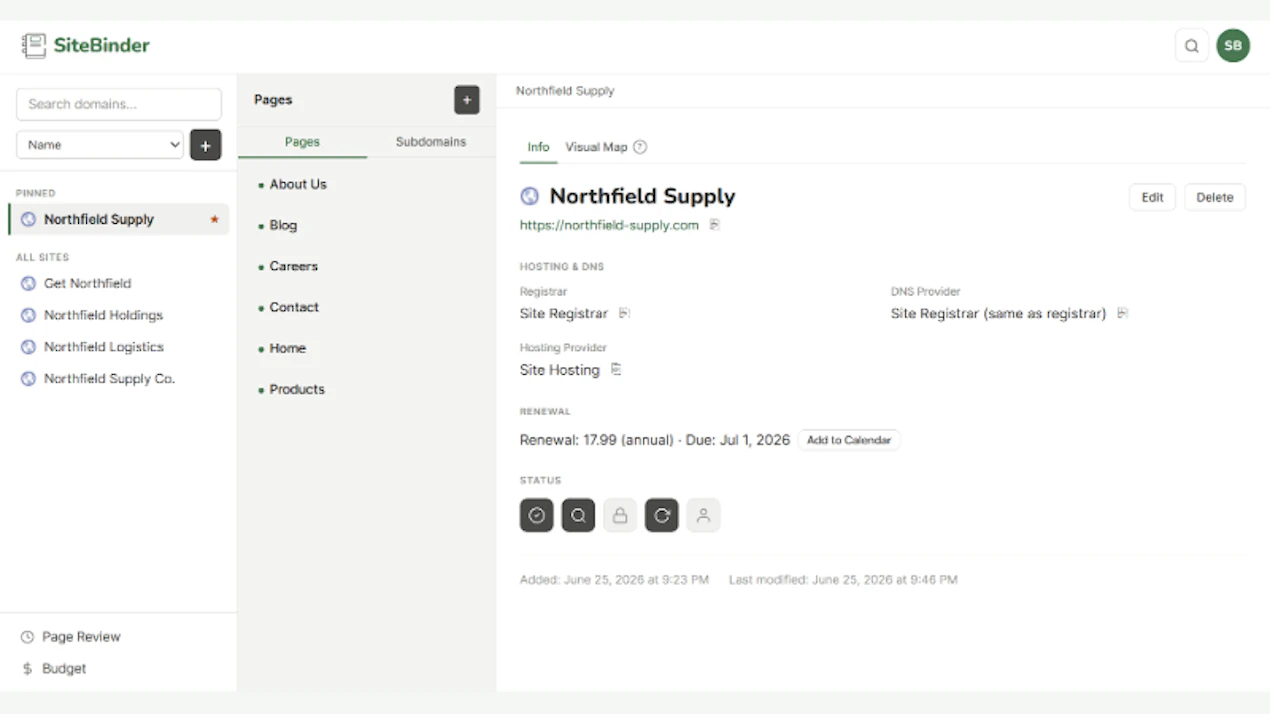This screenshot has height=714, width=1270.
Task: Toggle the search/SEO status badge
Action: [x=578, y=515]
